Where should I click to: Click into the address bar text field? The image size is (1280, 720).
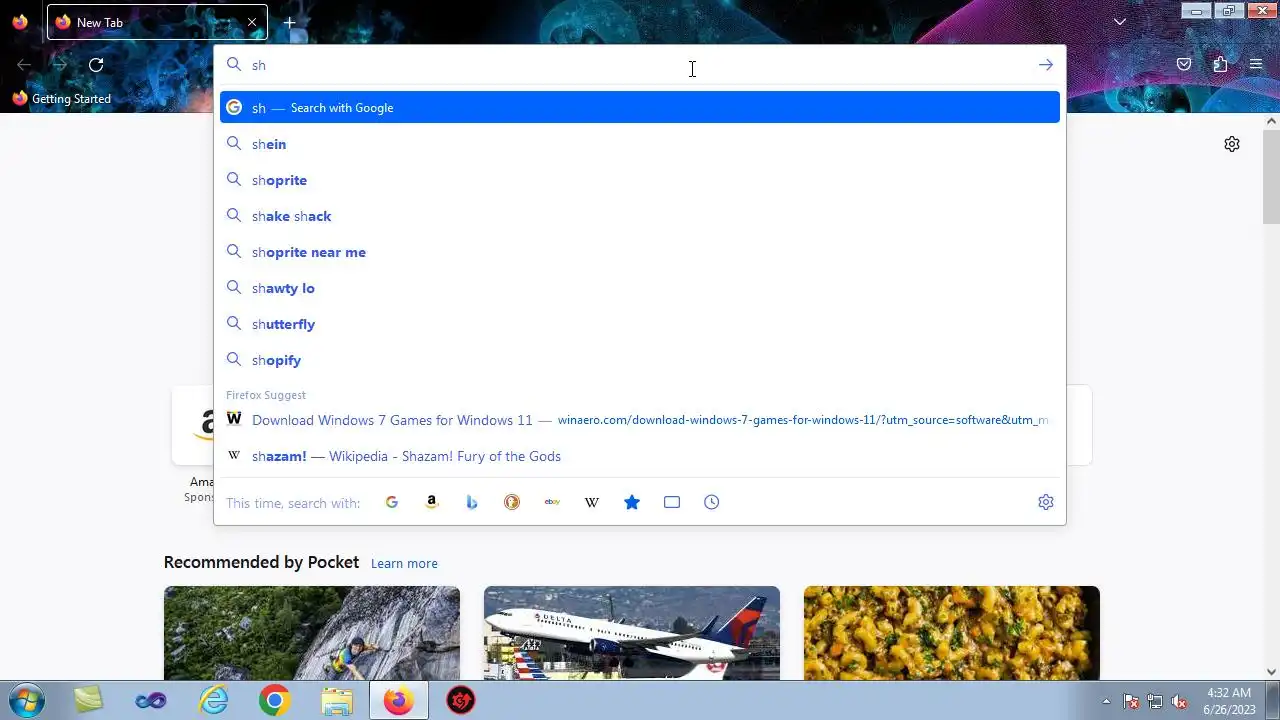[640, 65]
